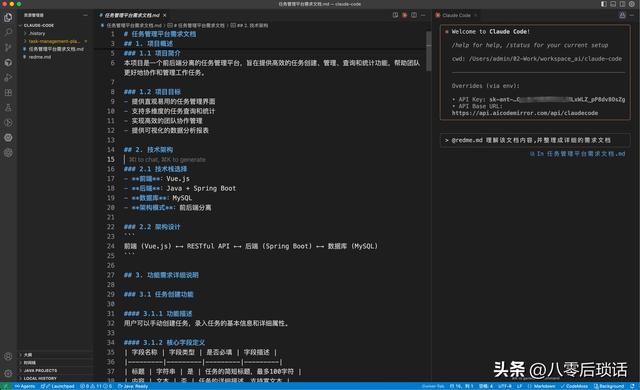This screenshot has width=640, height=390.
Task: Click the circled play icon below the flask
Action: [8, 123]
